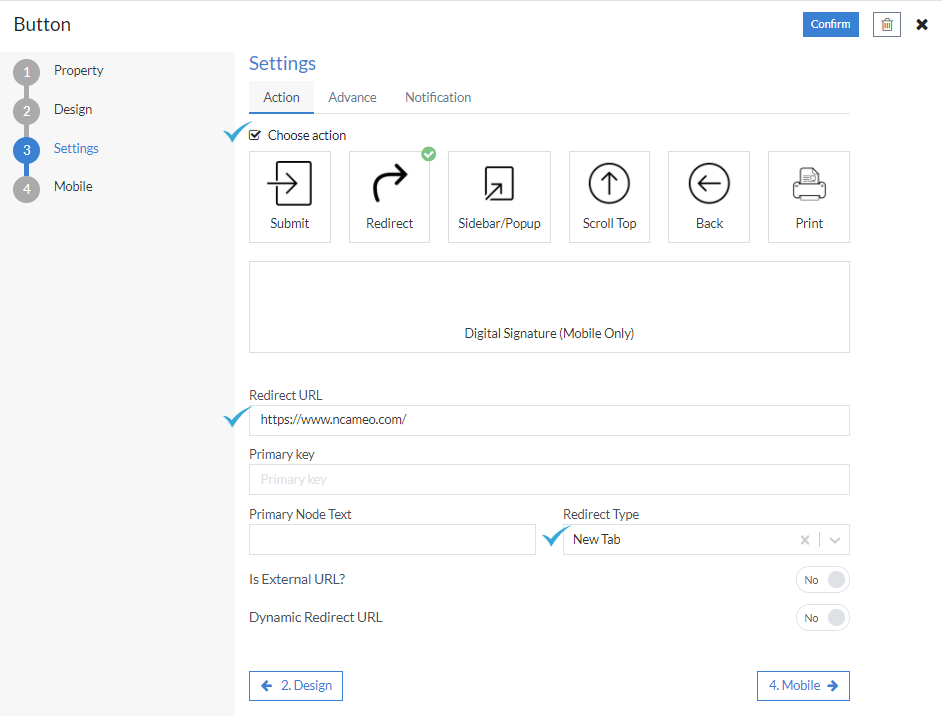Choose the Back action icon
The image size is (942, 716).
(x=708, y=196)
